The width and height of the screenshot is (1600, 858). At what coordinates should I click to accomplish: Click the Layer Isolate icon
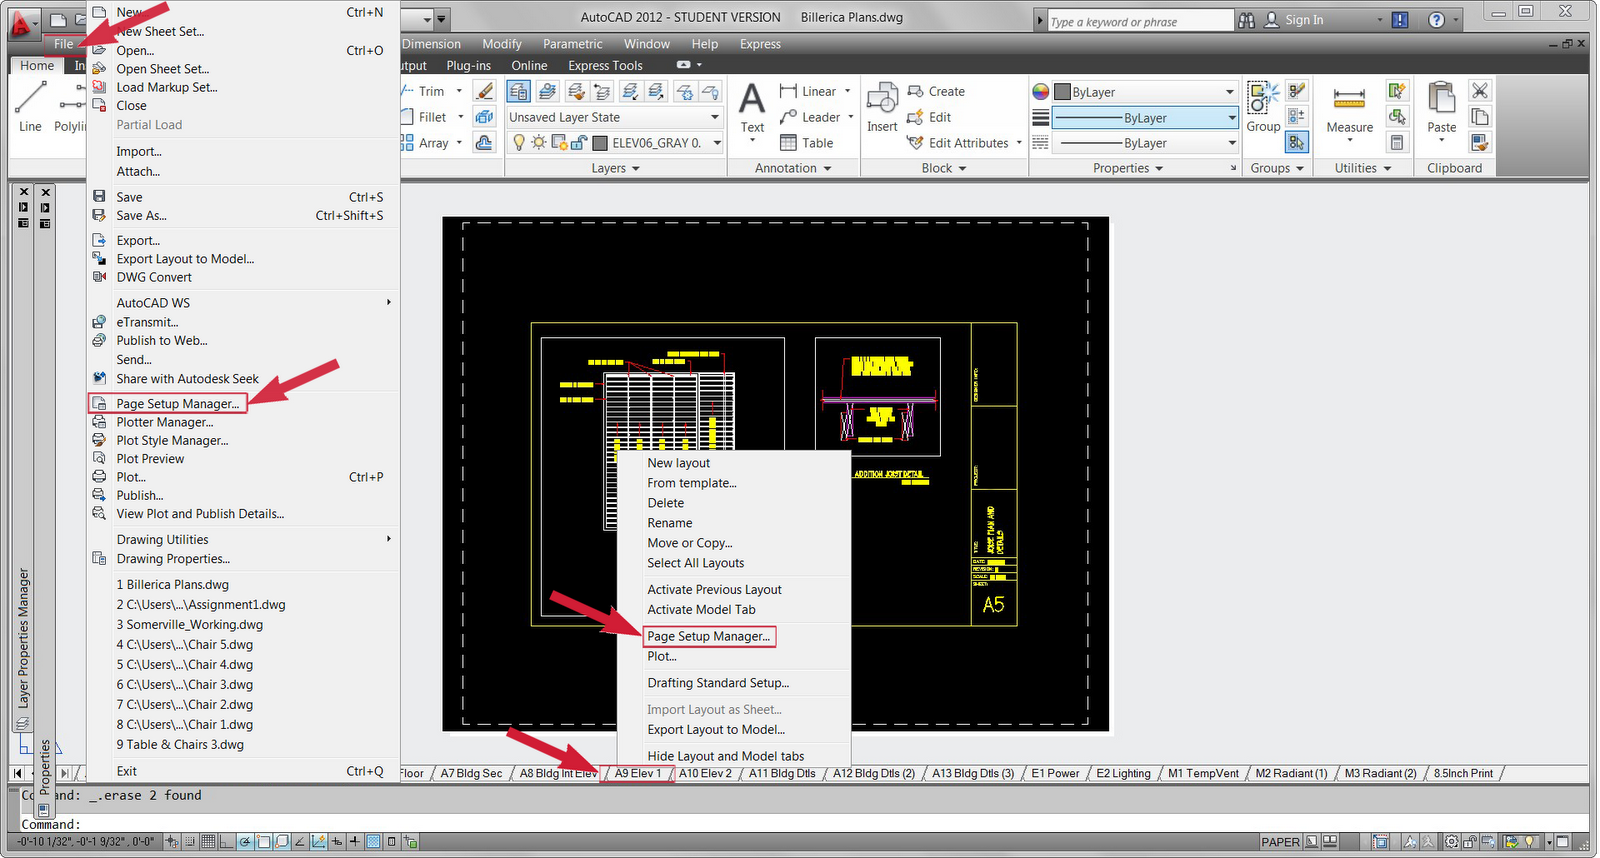pos(630,91)
